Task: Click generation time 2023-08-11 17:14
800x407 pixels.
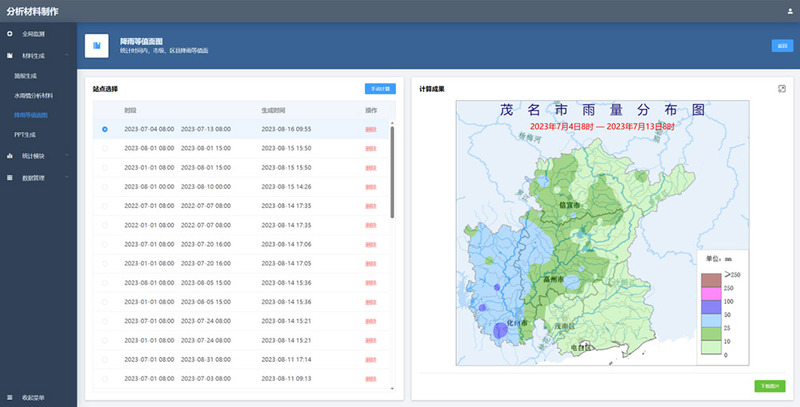Action: (x=286, y=360)
